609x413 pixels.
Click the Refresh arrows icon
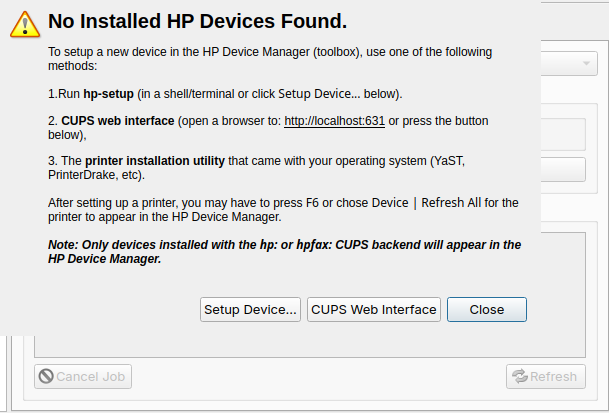pos(519,377)
